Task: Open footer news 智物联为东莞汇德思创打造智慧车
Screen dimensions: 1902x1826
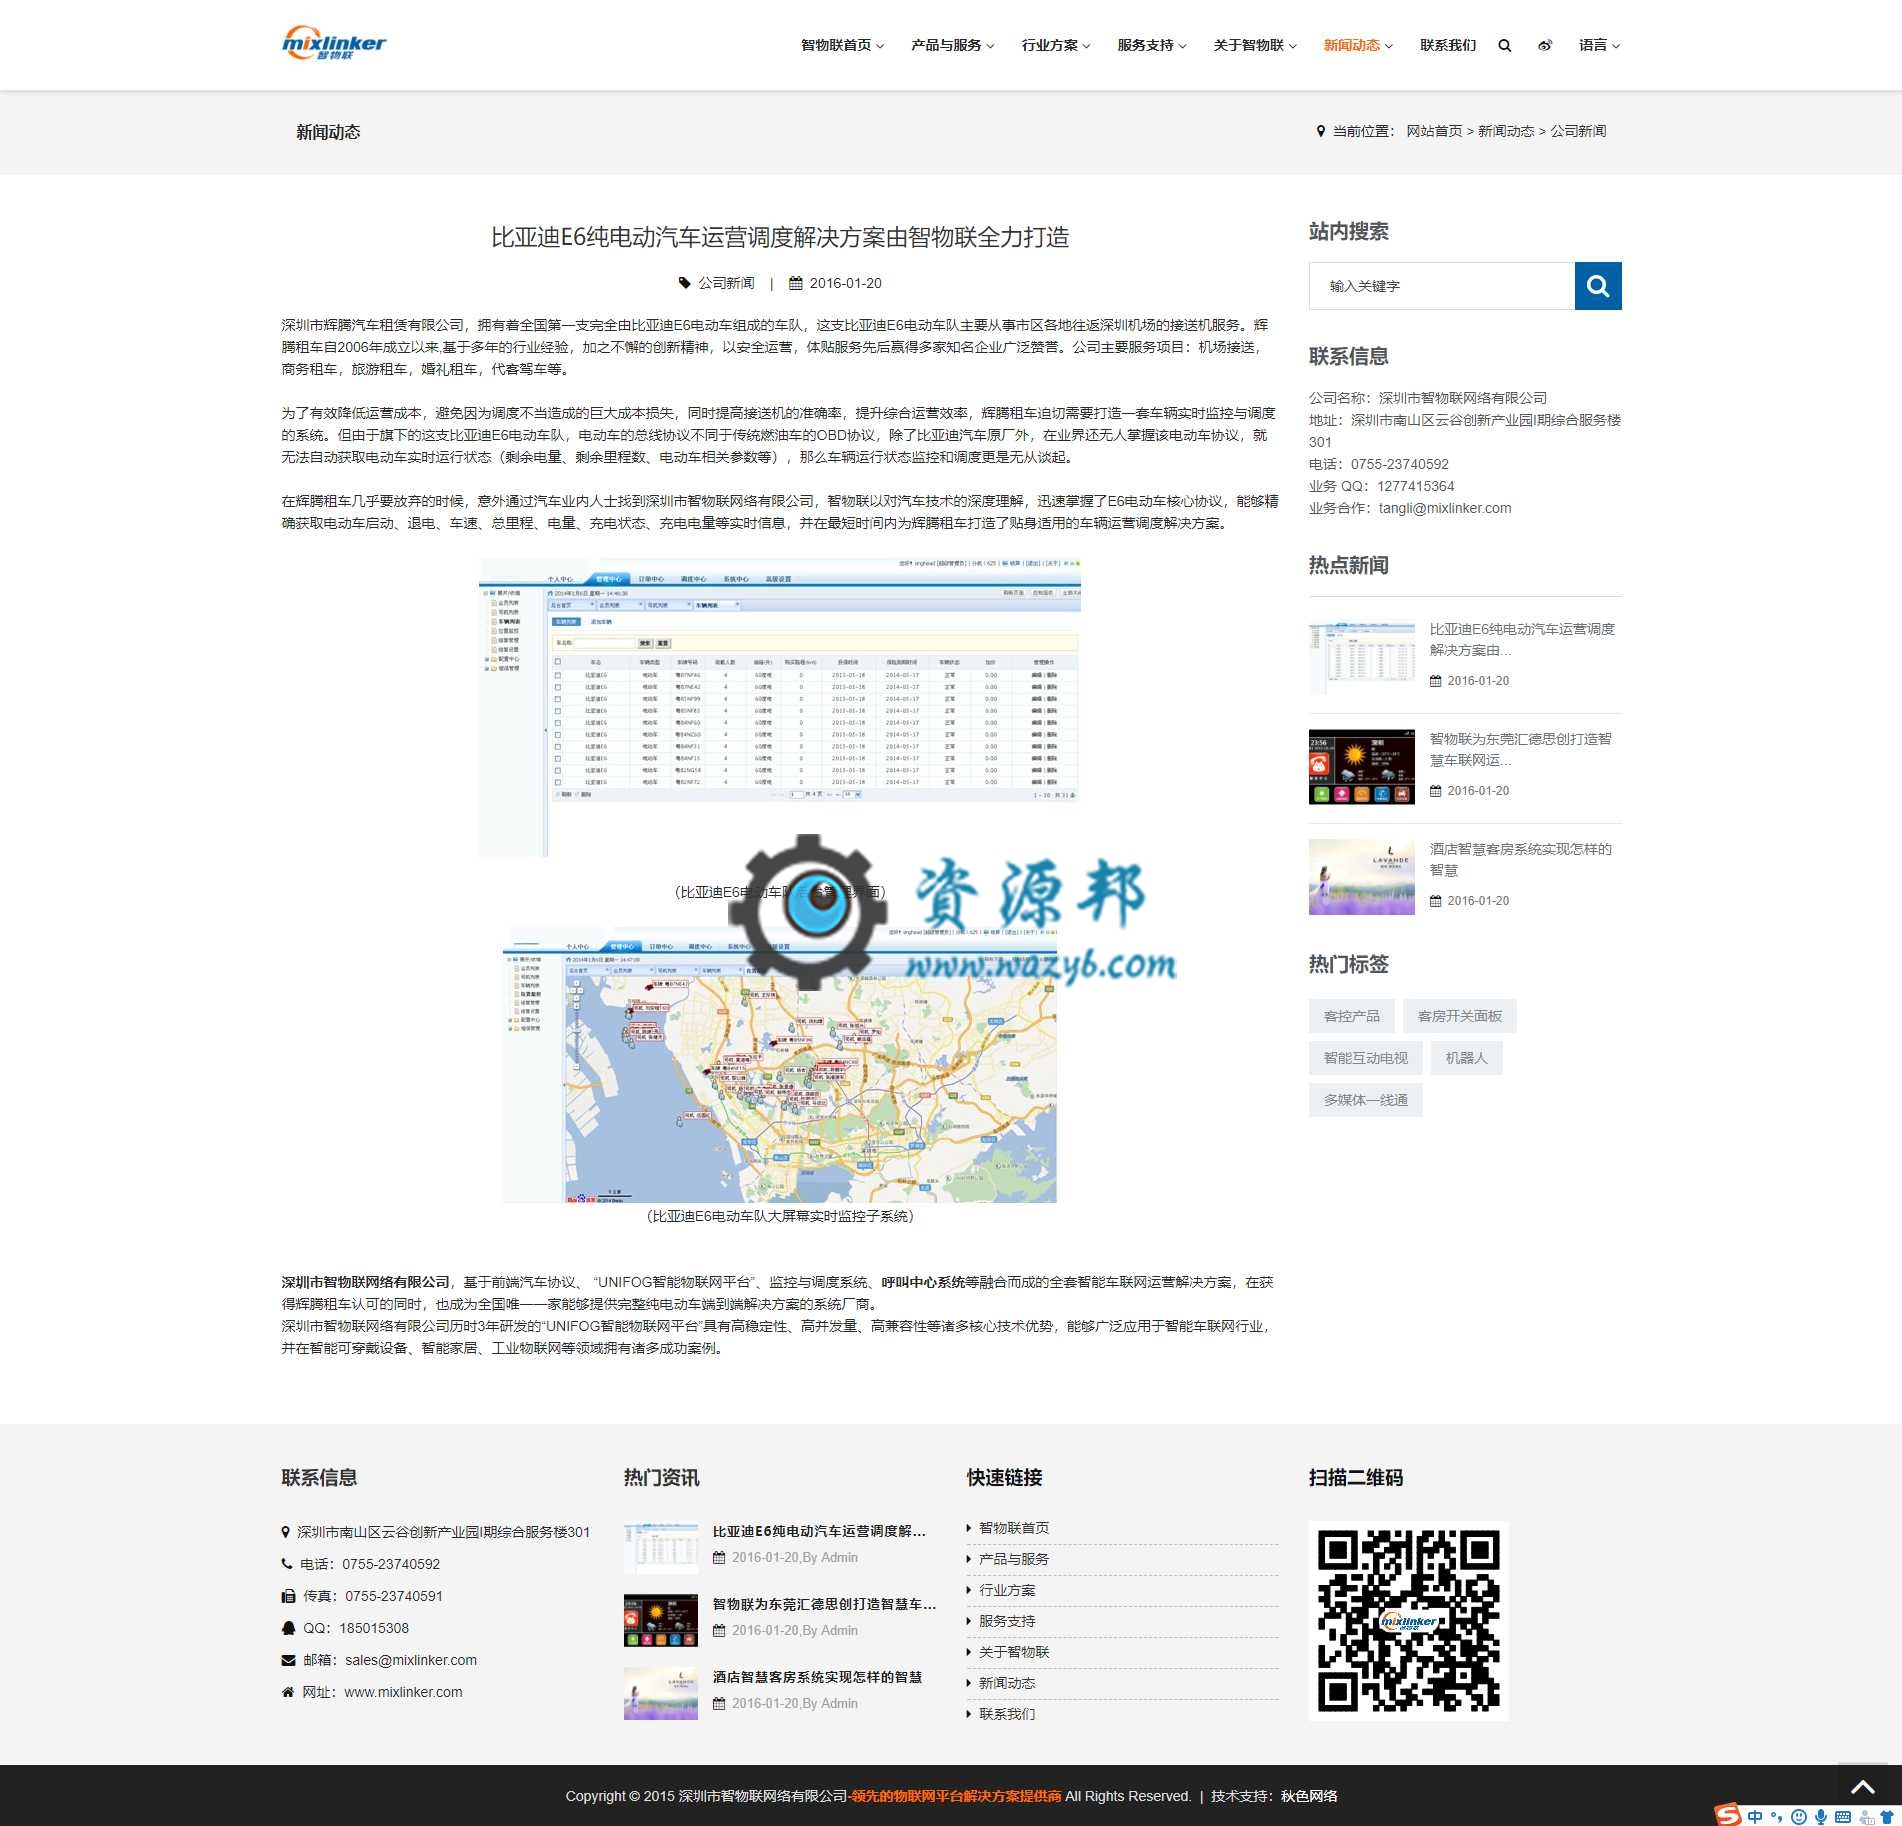Action: click(x=824, y=1604)
